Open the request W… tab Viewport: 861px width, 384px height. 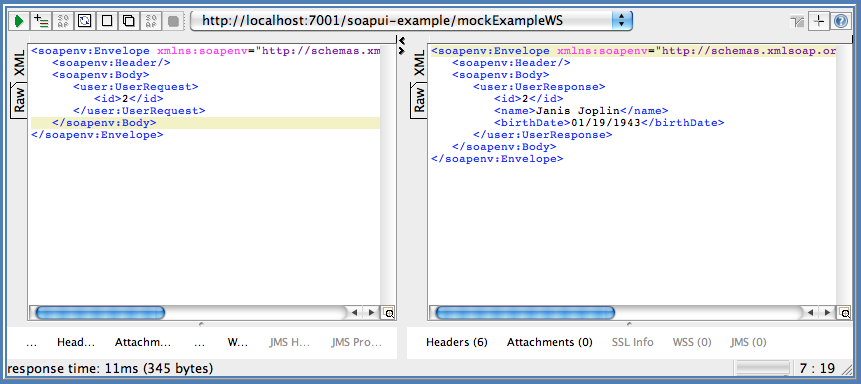click(238, 342)
